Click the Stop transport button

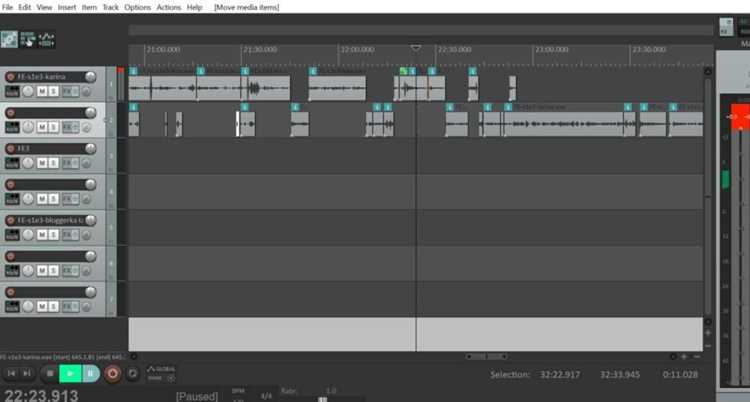point(49,373)
